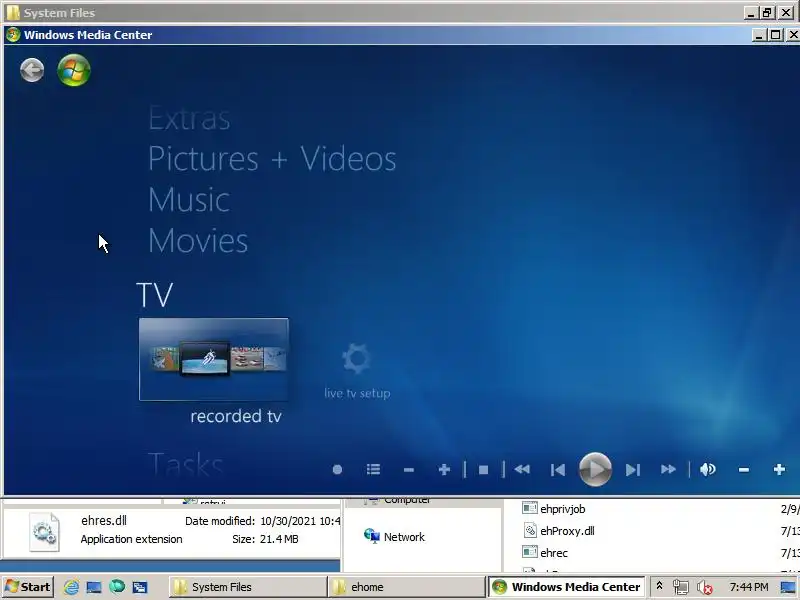The width and height of the screenshot is (800, 600).
Task: Increase volume with the plus button
Action: click(x=779, y=469)
